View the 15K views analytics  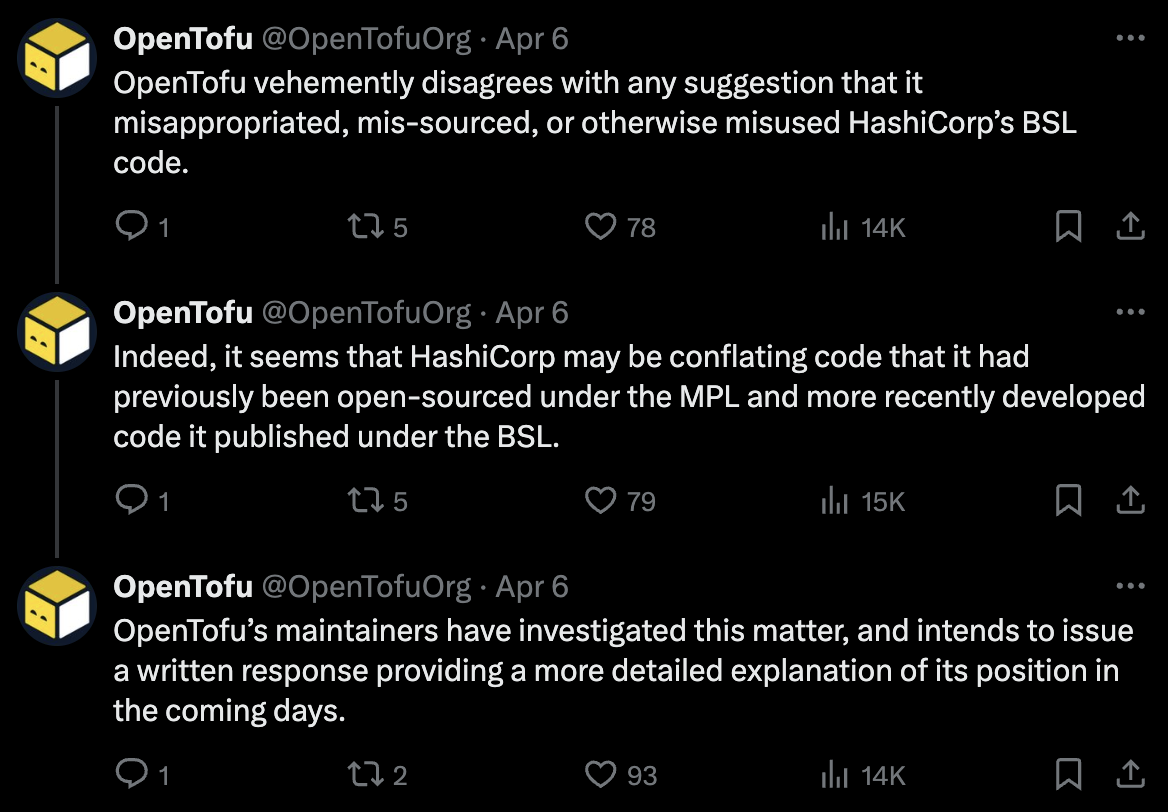click(x=834, y=501)
